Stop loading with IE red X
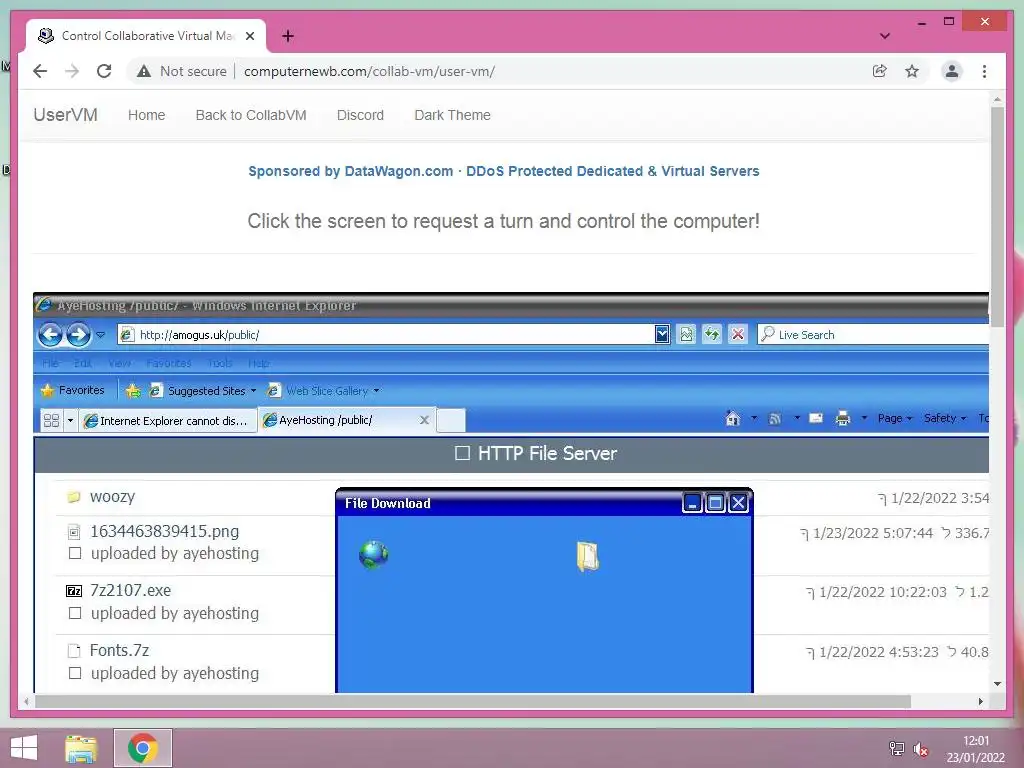This screenshot has width=1024, height=768. tap(738, 334)
